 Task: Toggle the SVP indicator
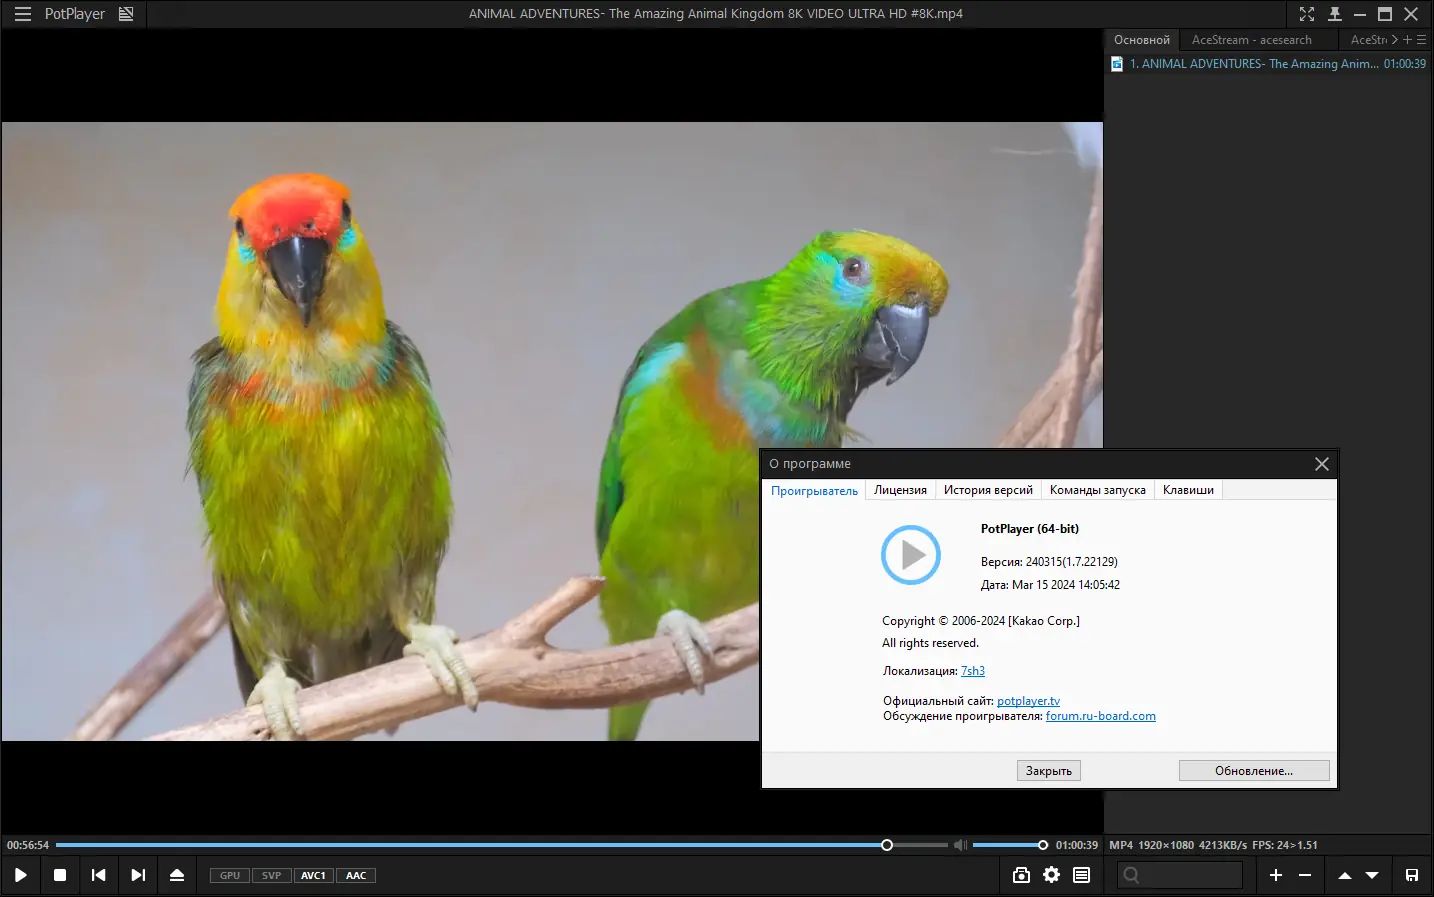pyautogui.click(x=271, y=875)
